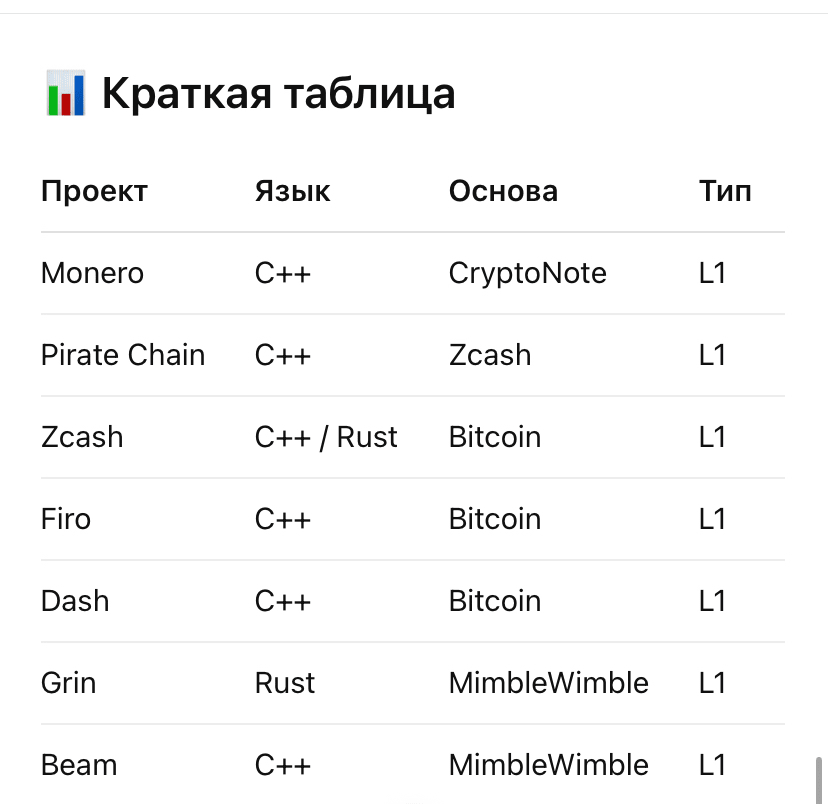Click MimbleWimble in the Beam row

point(548,765)
